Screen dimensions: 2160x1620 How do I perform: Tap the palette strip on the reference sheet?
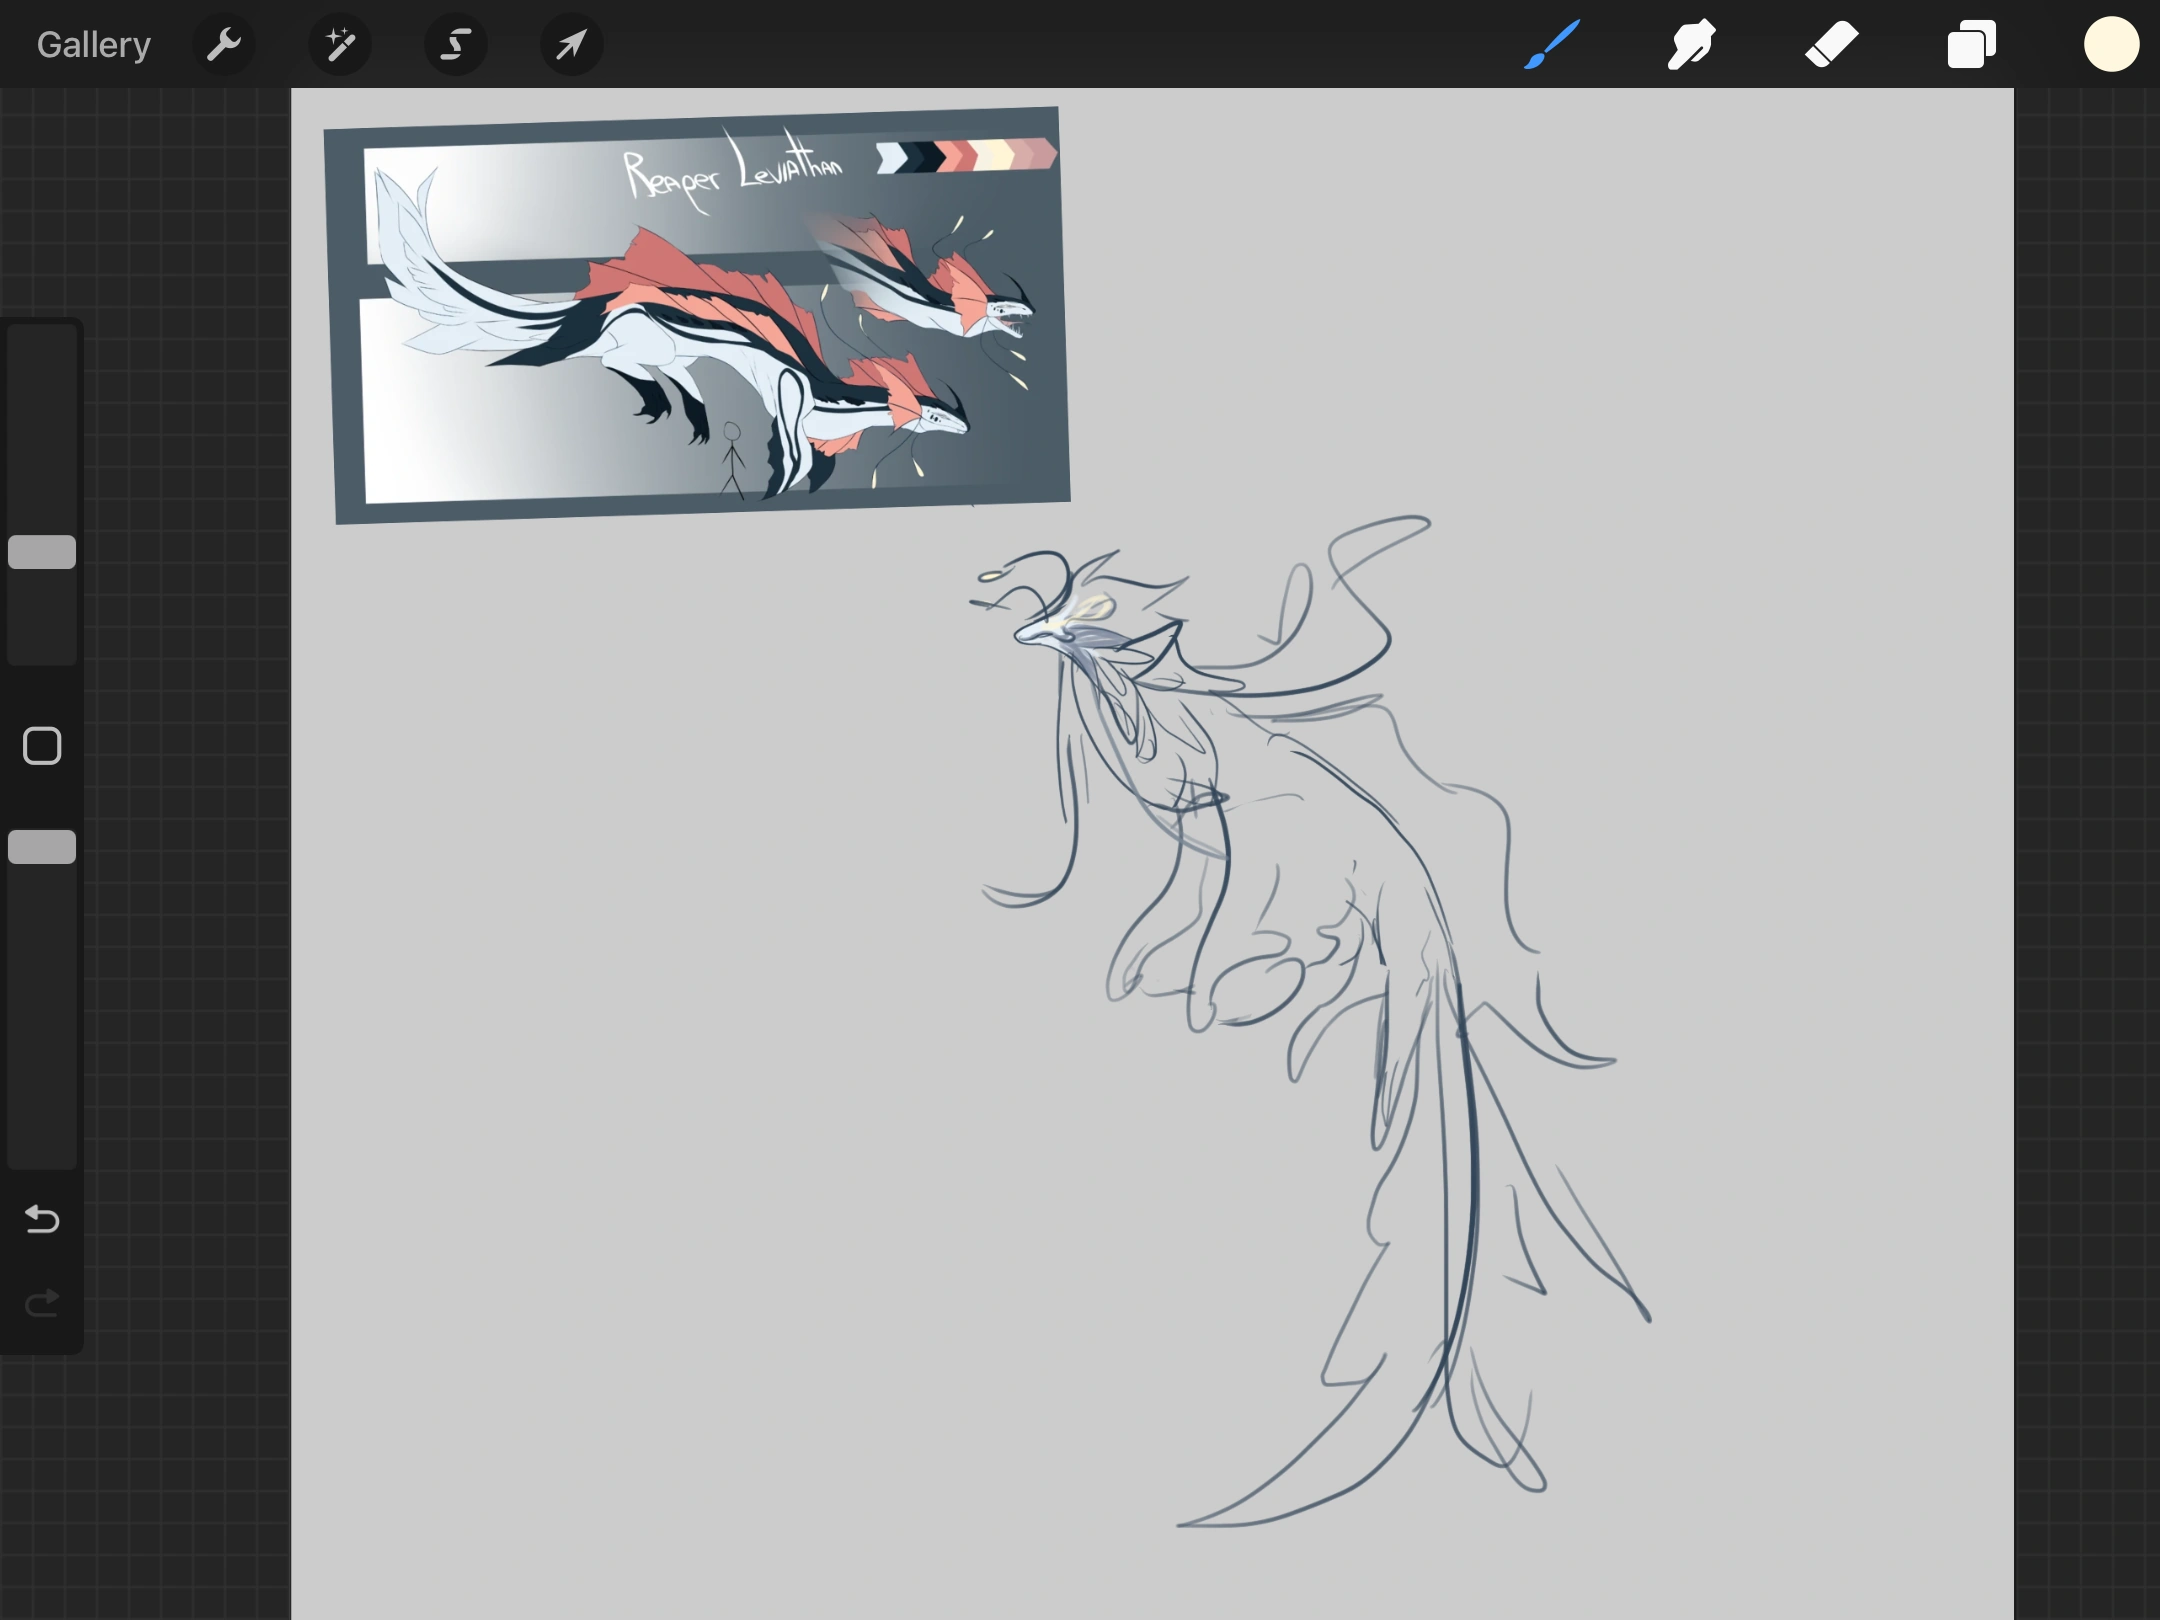pos(965,155)
